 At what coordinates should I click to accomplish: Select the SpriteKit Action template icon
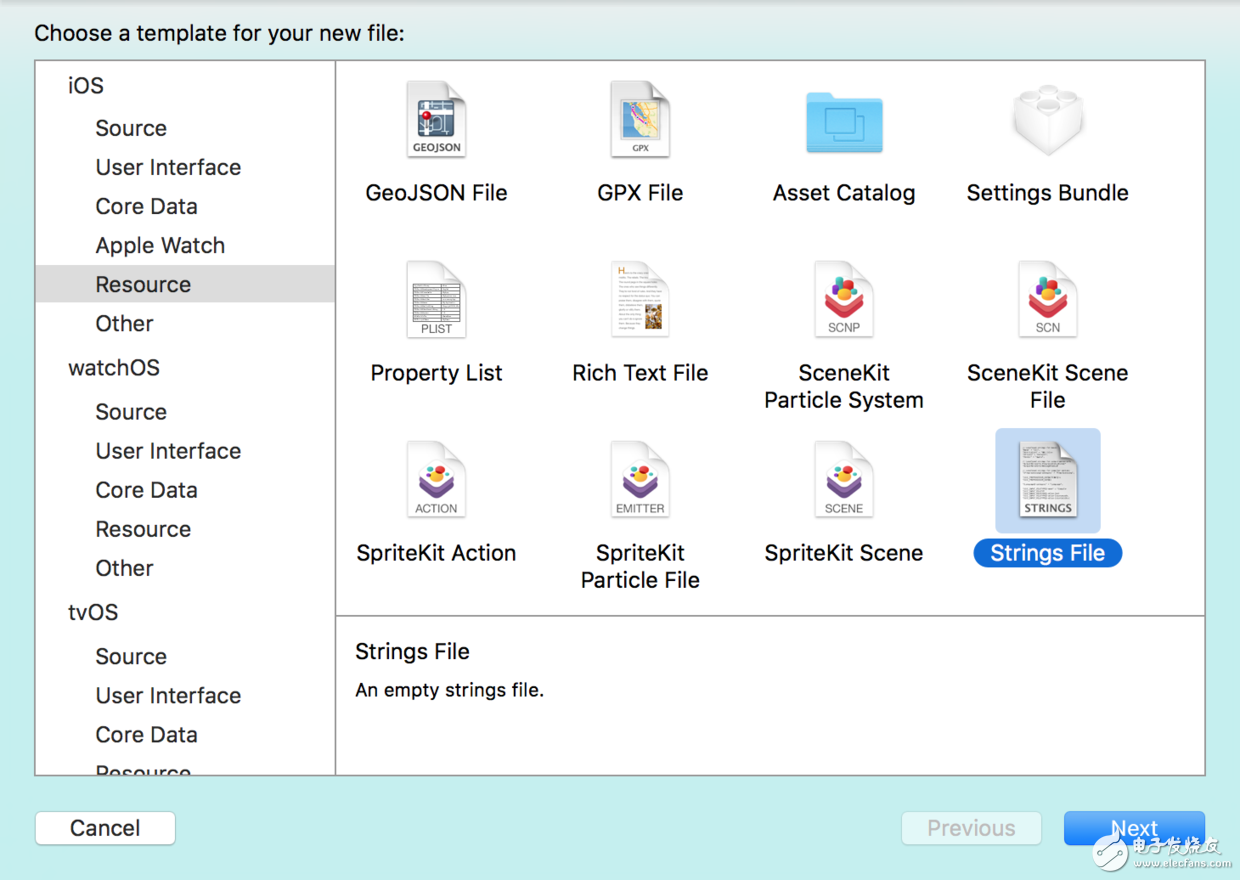pos(436,480)
